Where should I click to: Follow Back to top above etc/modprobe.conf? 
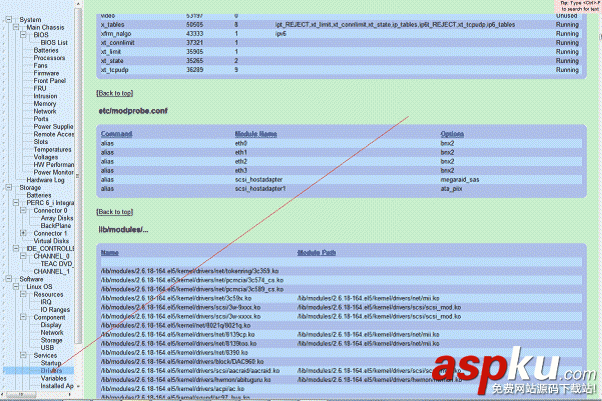pos(115,93)
